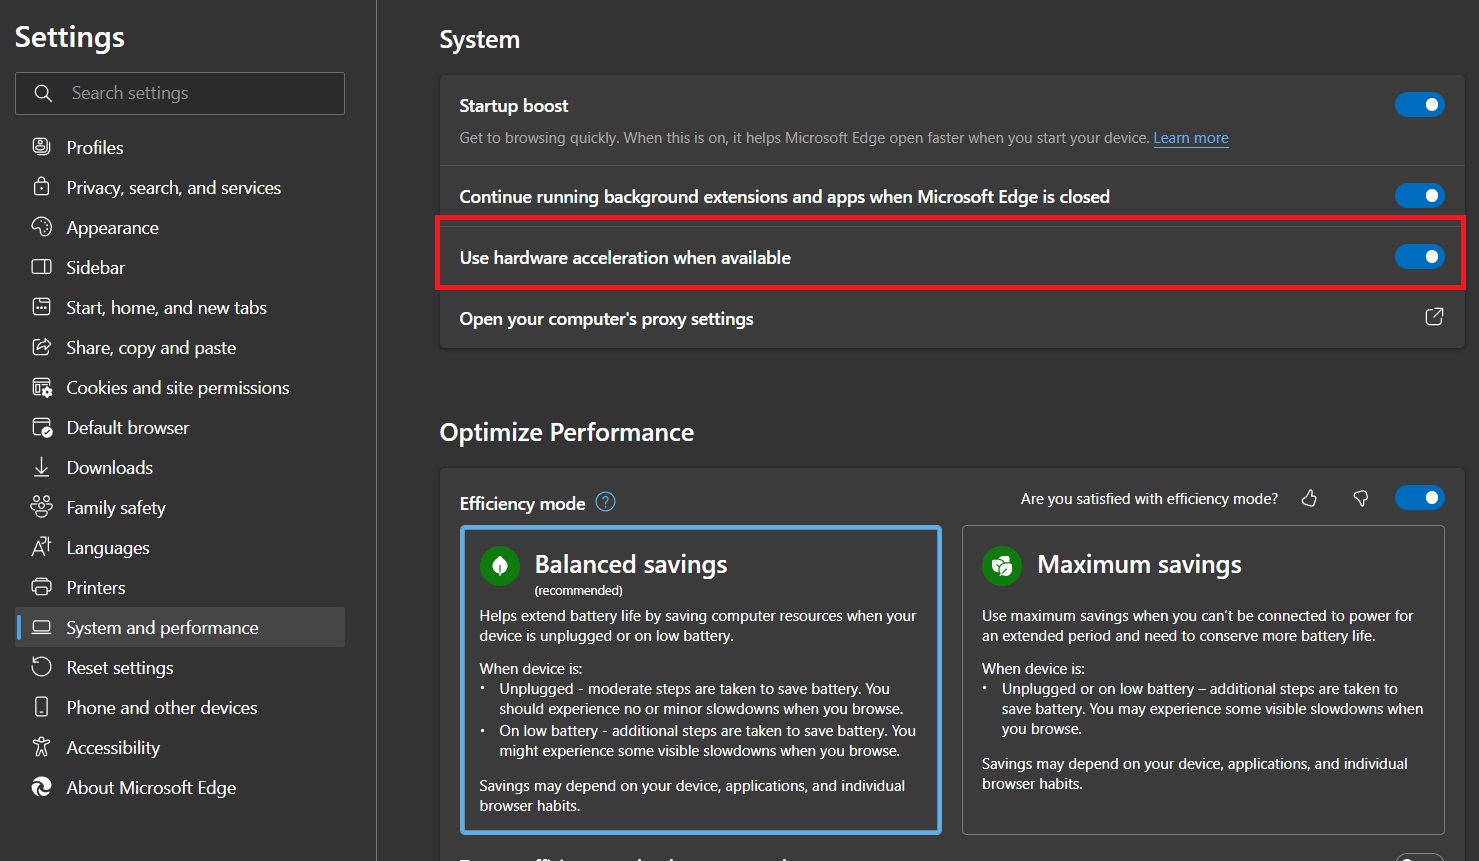Open the Learn more link for Startup boost
The image size is (1479, 861).
(x=1191, y=138)
